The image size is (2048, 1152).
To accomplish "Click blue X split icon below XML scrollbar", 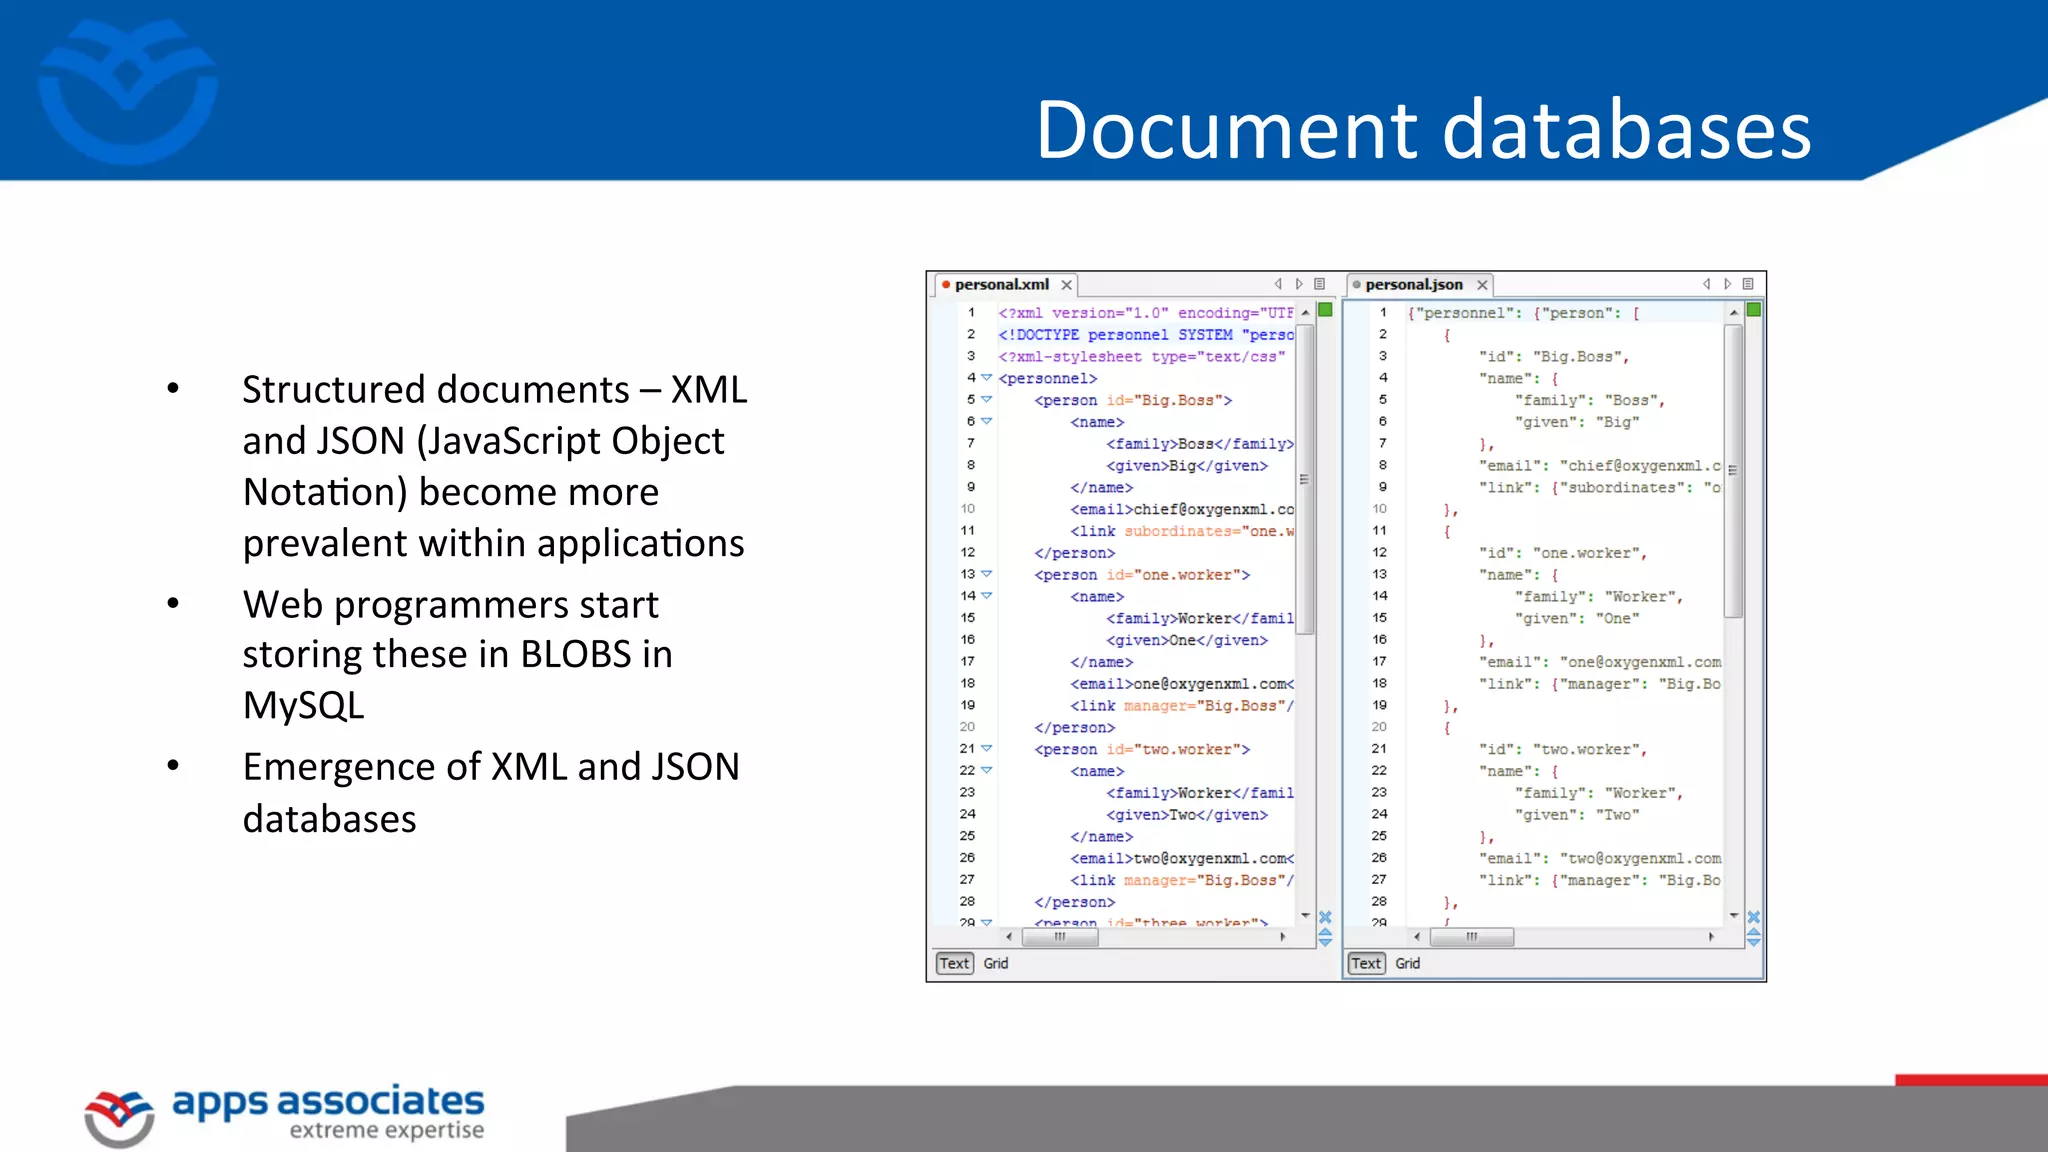I will click(1325, 917).
